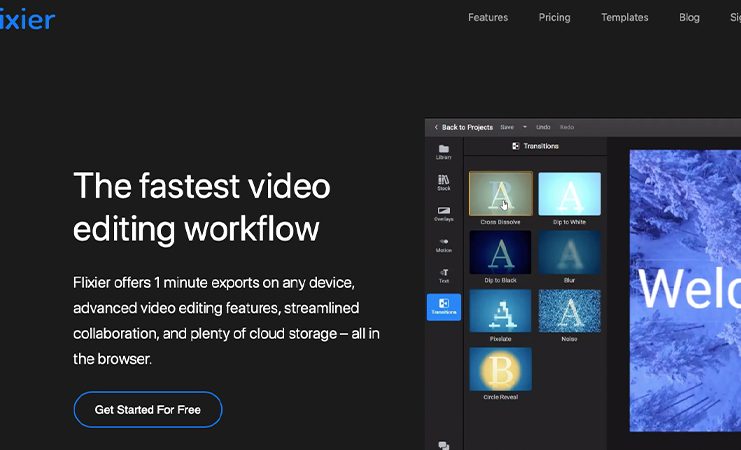Click the Transitions panel title text

point(541,146)
